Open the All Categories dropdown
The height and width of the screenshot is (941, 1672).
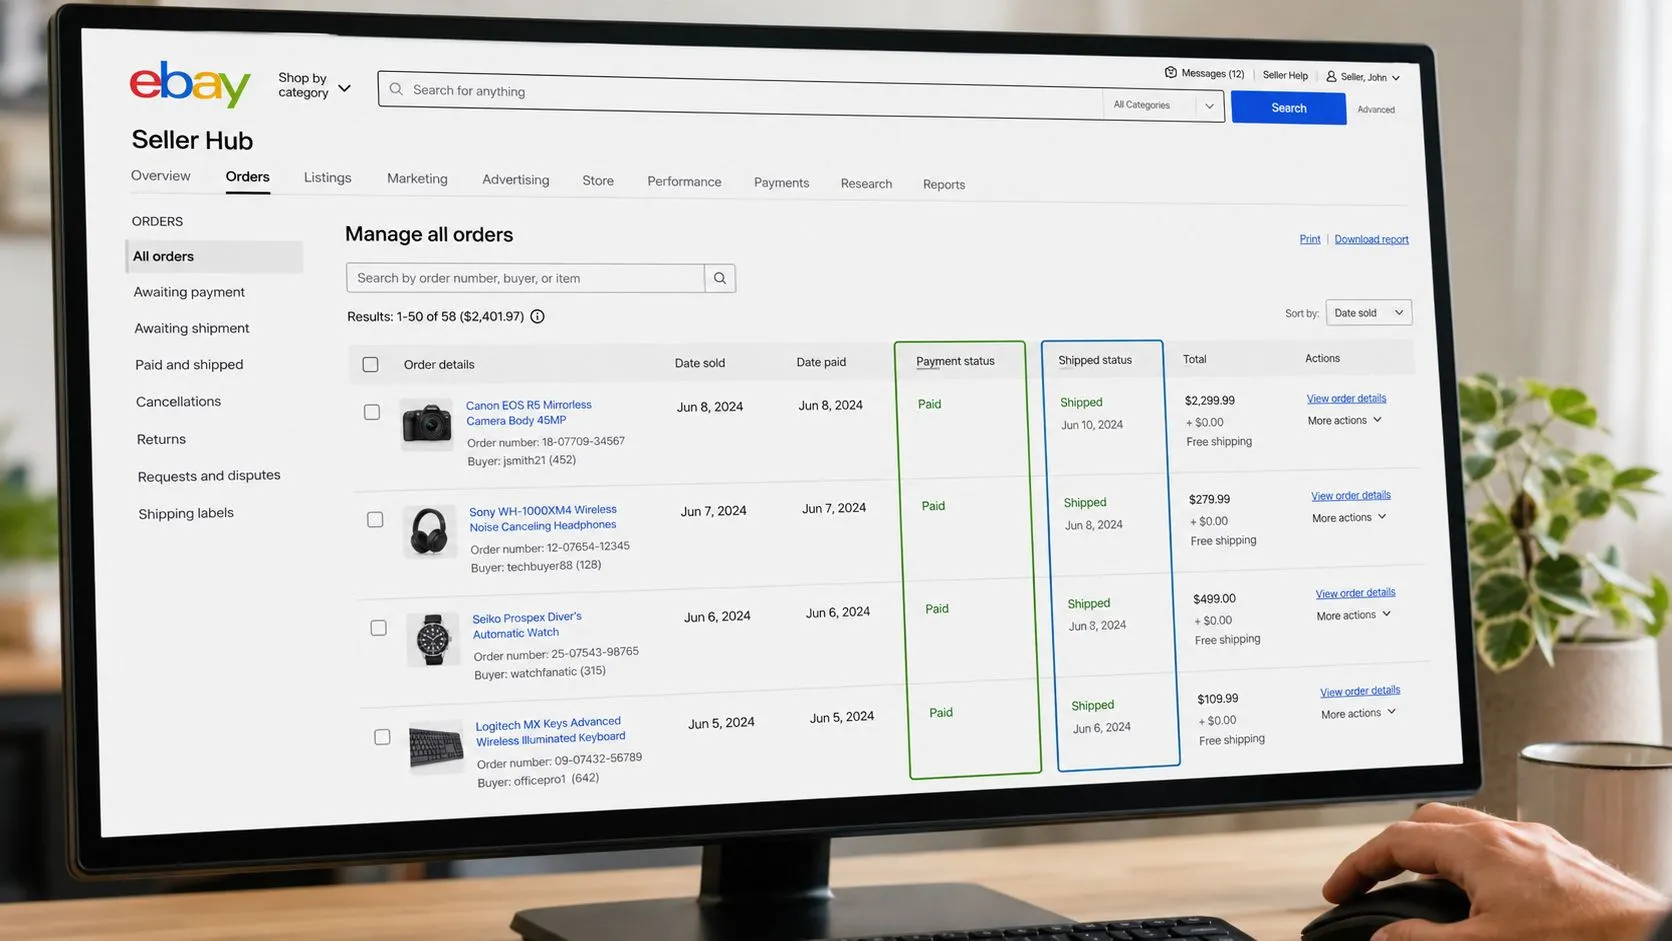[x=1164, y=105]
